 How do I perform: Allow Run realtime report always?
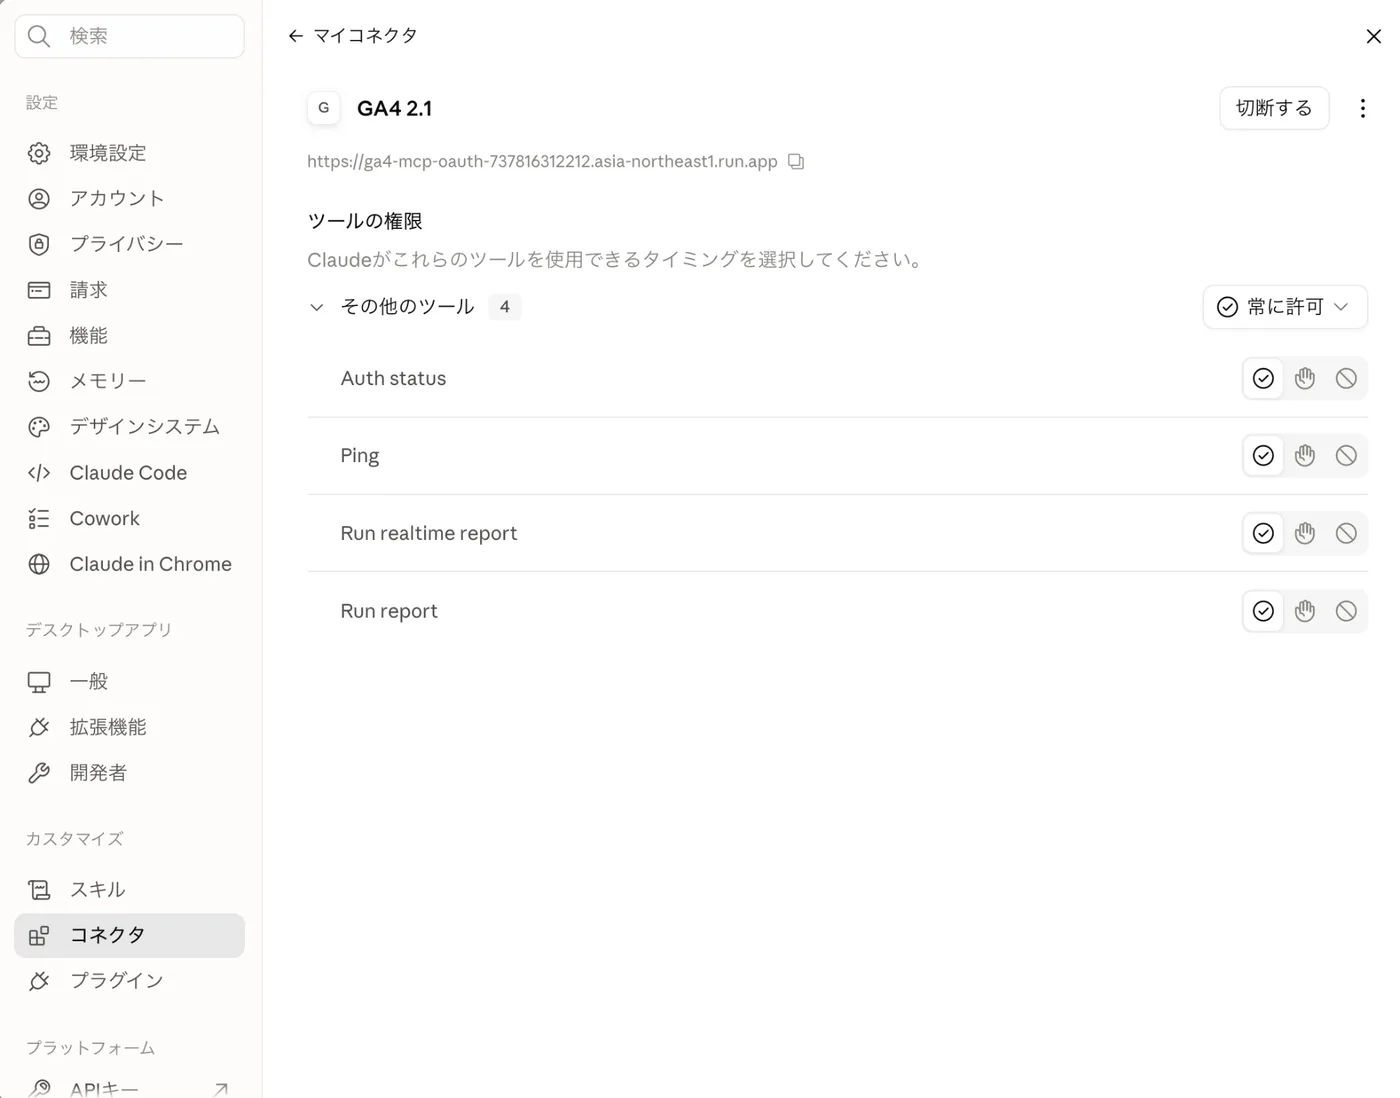pyautogui.click(x=1263, y=533)
